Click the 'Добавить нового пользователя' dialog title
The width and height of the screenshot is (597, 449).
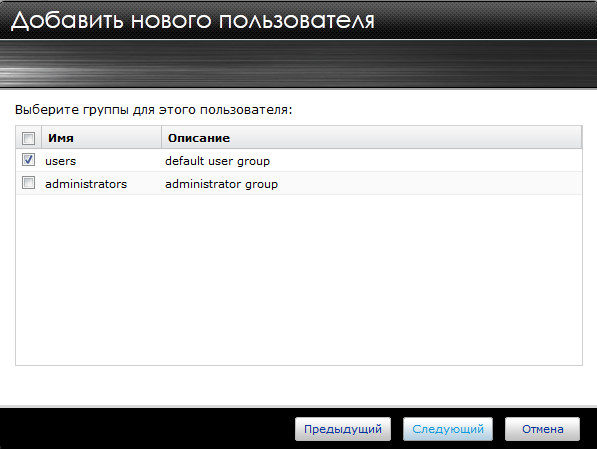tap(193, 20)
